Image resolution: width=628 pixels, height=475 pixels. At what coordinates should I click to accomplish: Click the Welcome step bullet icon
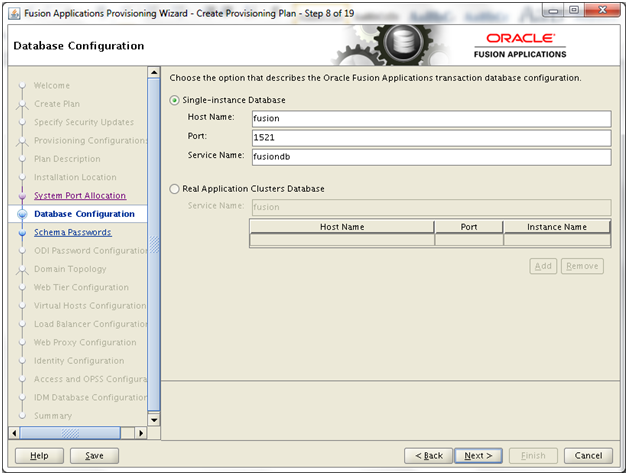click(22, 85)
